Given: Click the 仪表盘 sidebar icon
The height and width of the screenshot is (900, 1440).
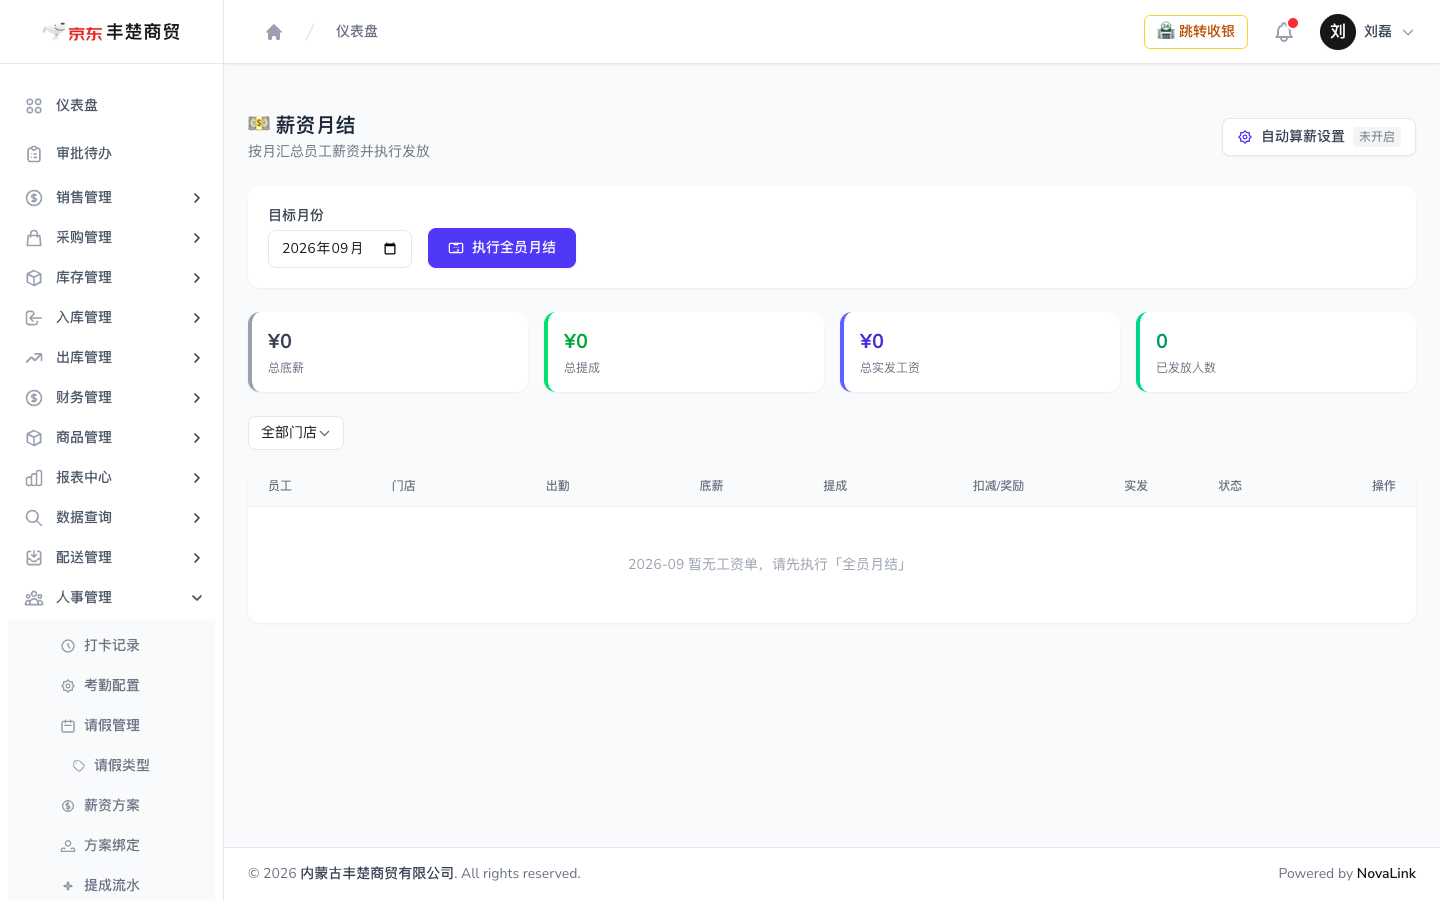Looking at the screenshot, I should click(x=34, y=106).
